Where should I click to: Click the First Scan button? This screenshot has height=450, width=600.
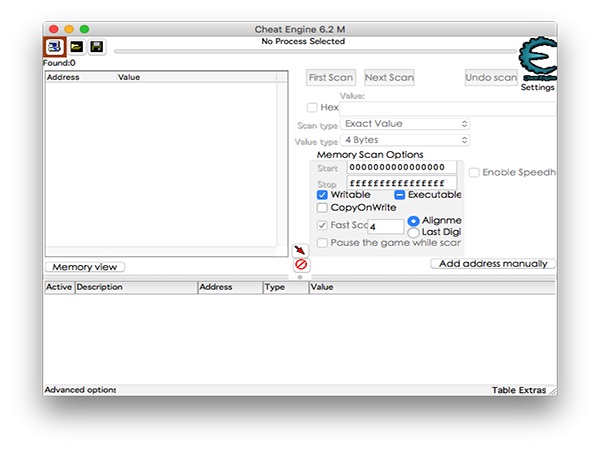pyautogui.click(x=331, y=78)
